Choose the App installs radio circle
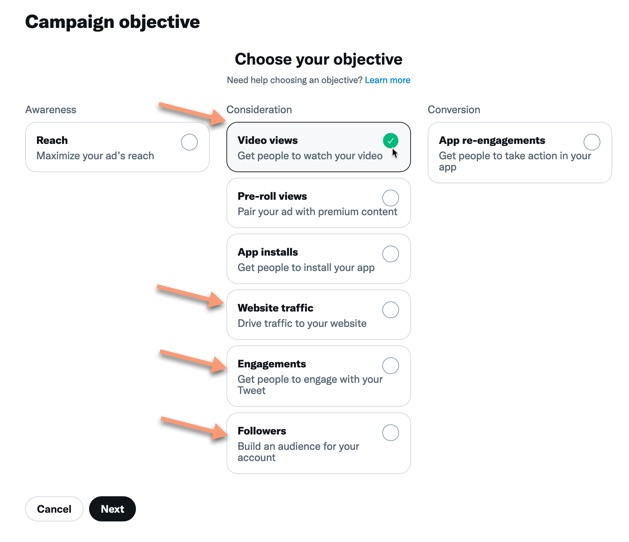Viewport: 629px width, 542px height. click(x=390, y=254)
